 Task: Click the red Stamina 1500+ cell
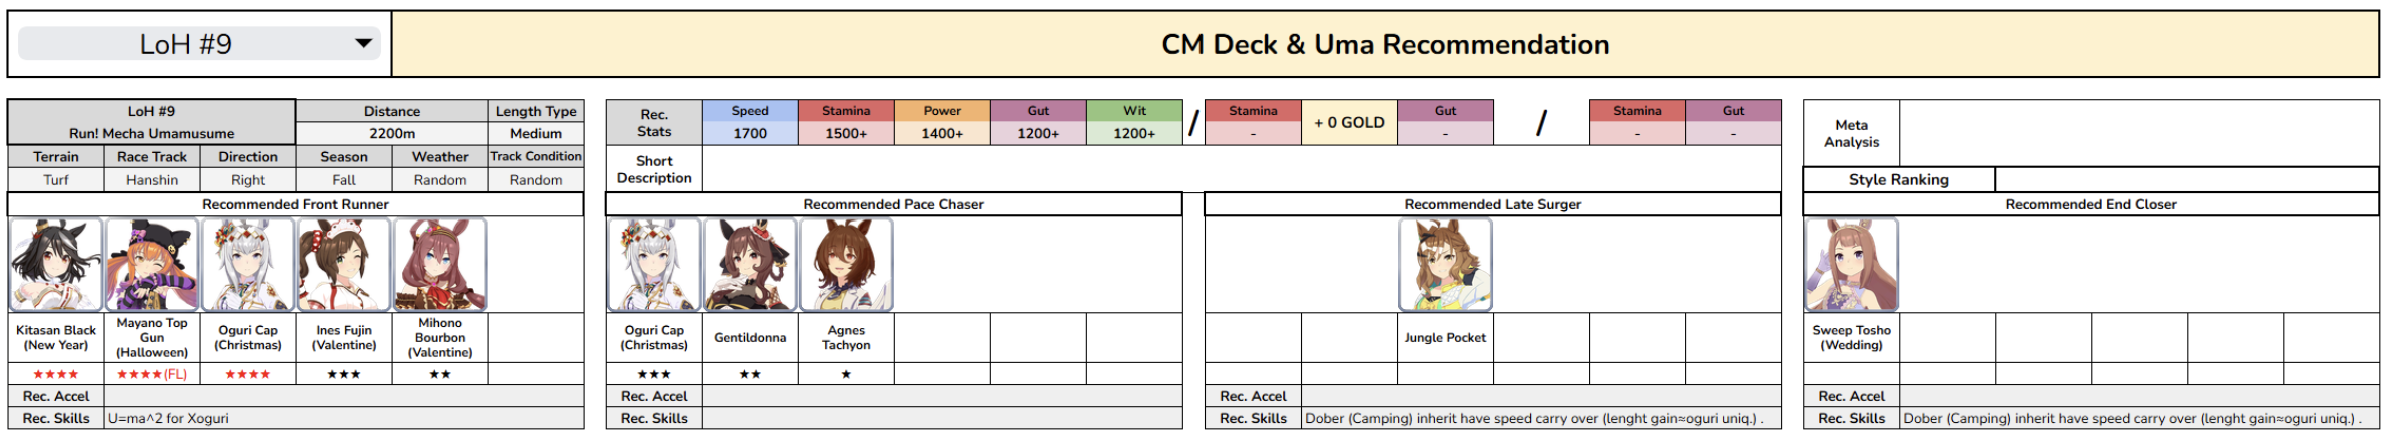(846, 133)
